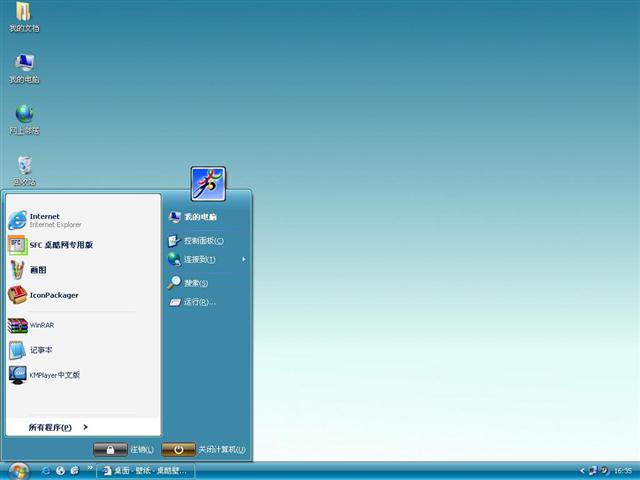This screenshot has width=640, height=480.
Task: Open 搜索(S) search
Action: tap(188, 283)
